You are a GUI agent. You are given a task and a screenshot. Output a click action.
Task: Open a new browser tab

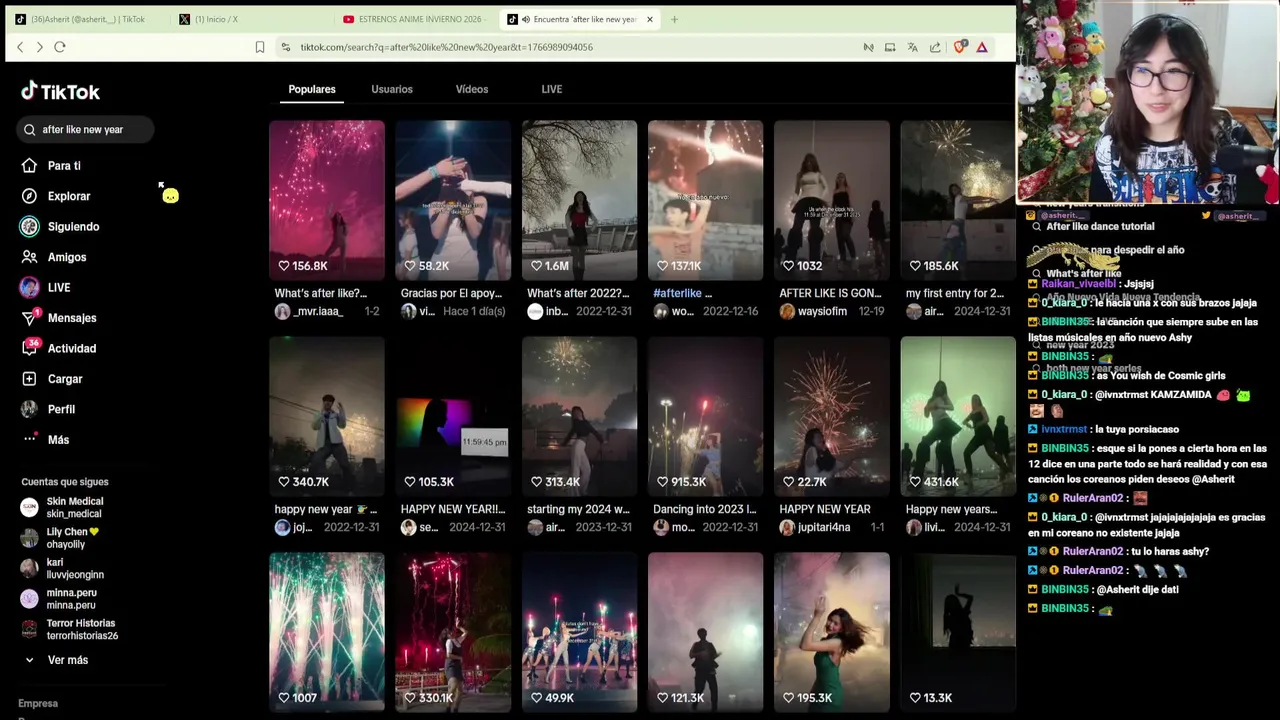pyautogui.click(x=674, y=19)
